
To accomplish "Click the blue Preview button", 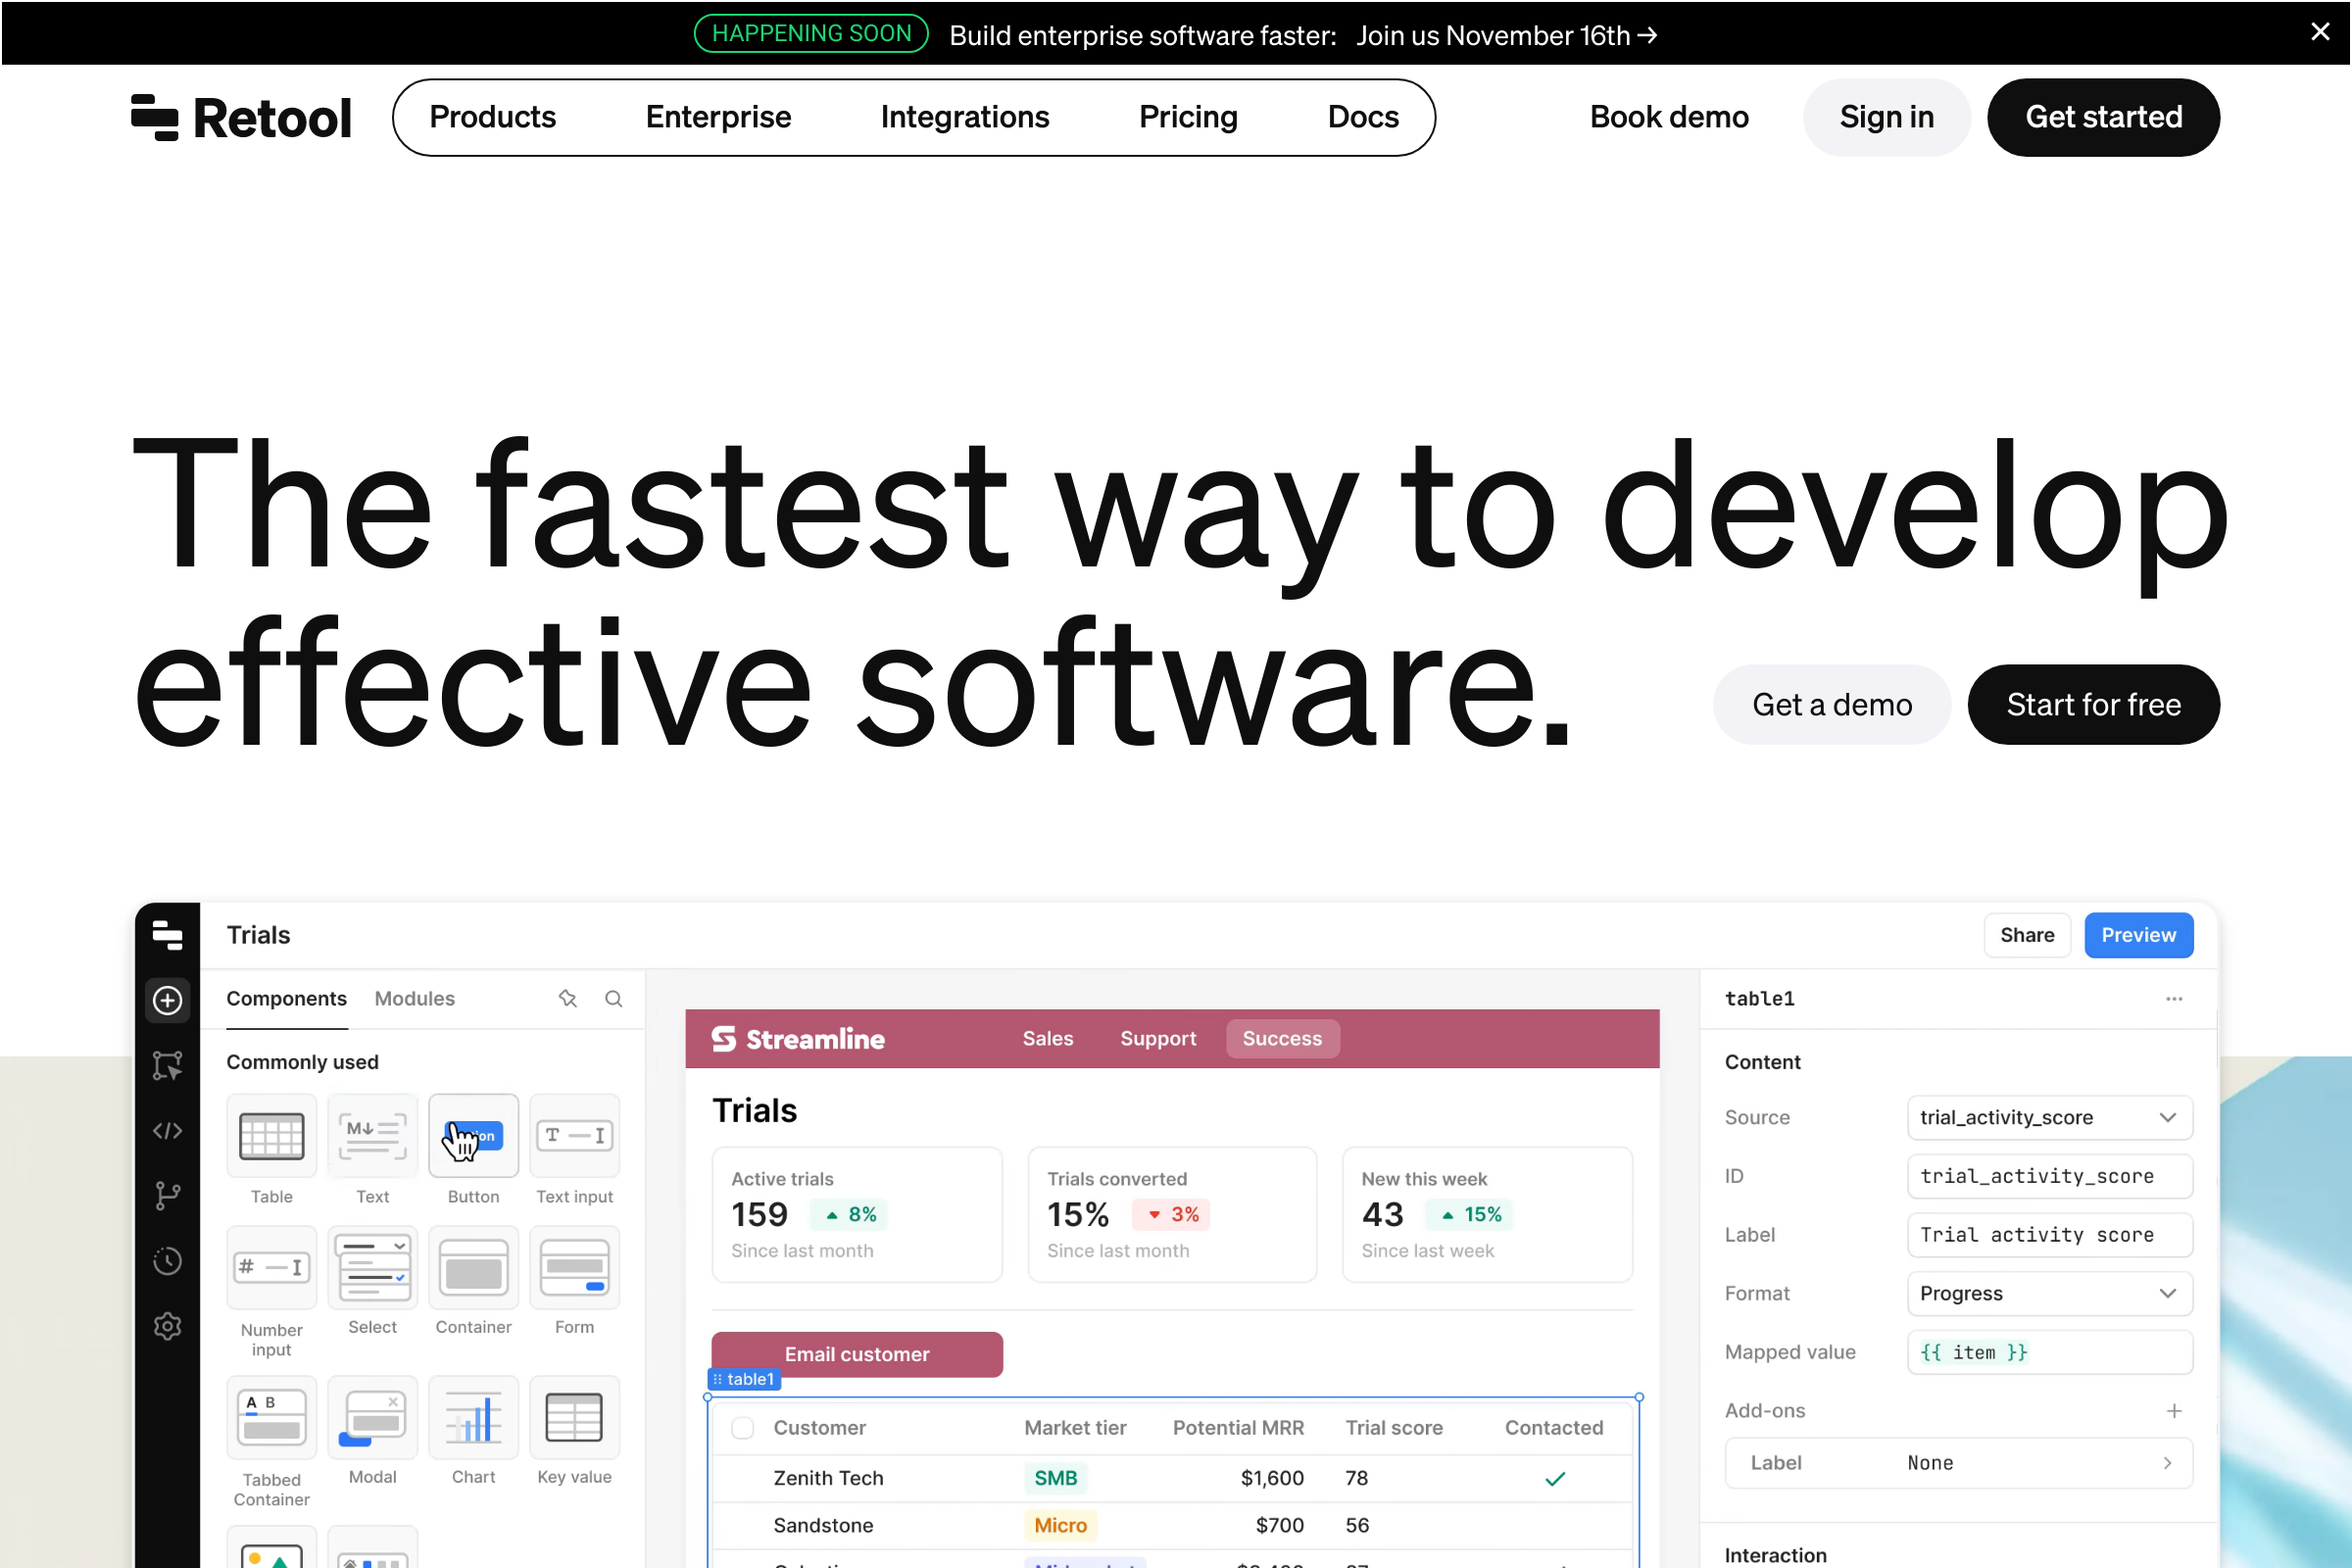I will click(x=2138, y=935).
